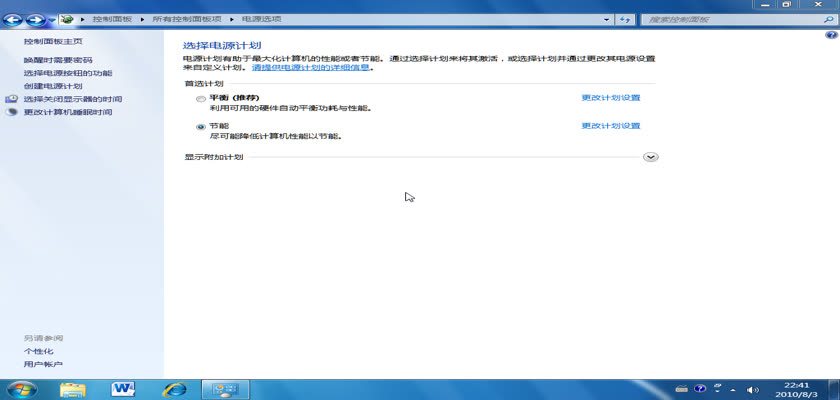Click 控制面板 in the breadcrumb path
Viewport: 840px width, 400px height.
click(112, 19)
